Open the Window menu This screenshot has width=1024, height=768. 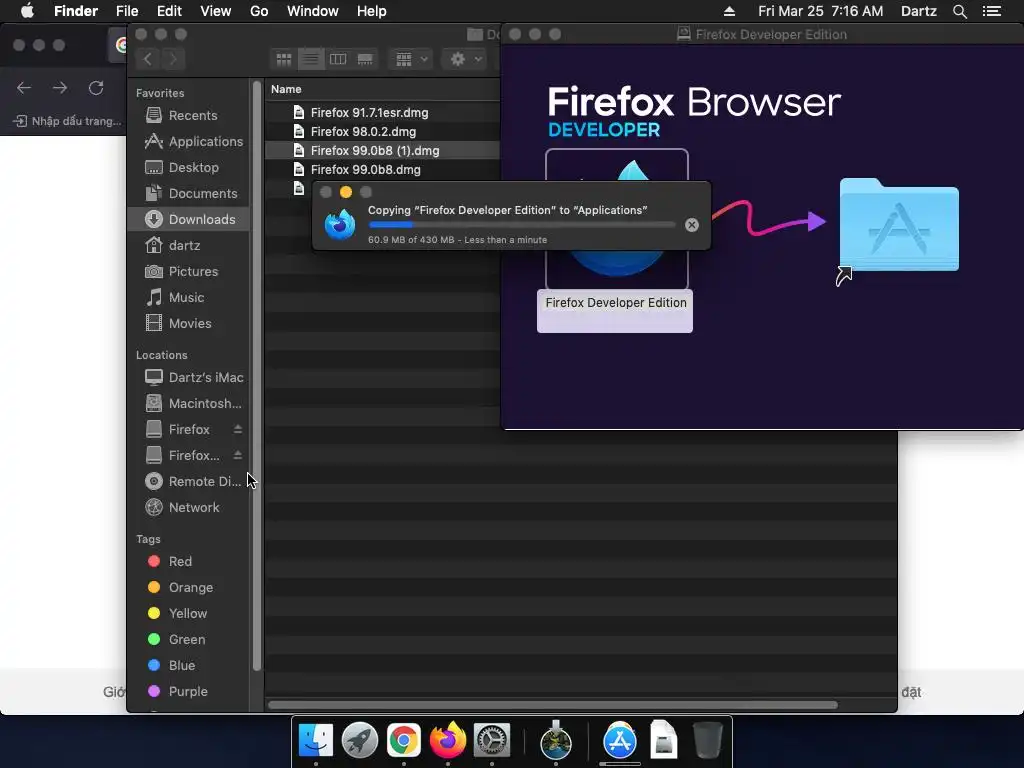(x=313, y=11)
